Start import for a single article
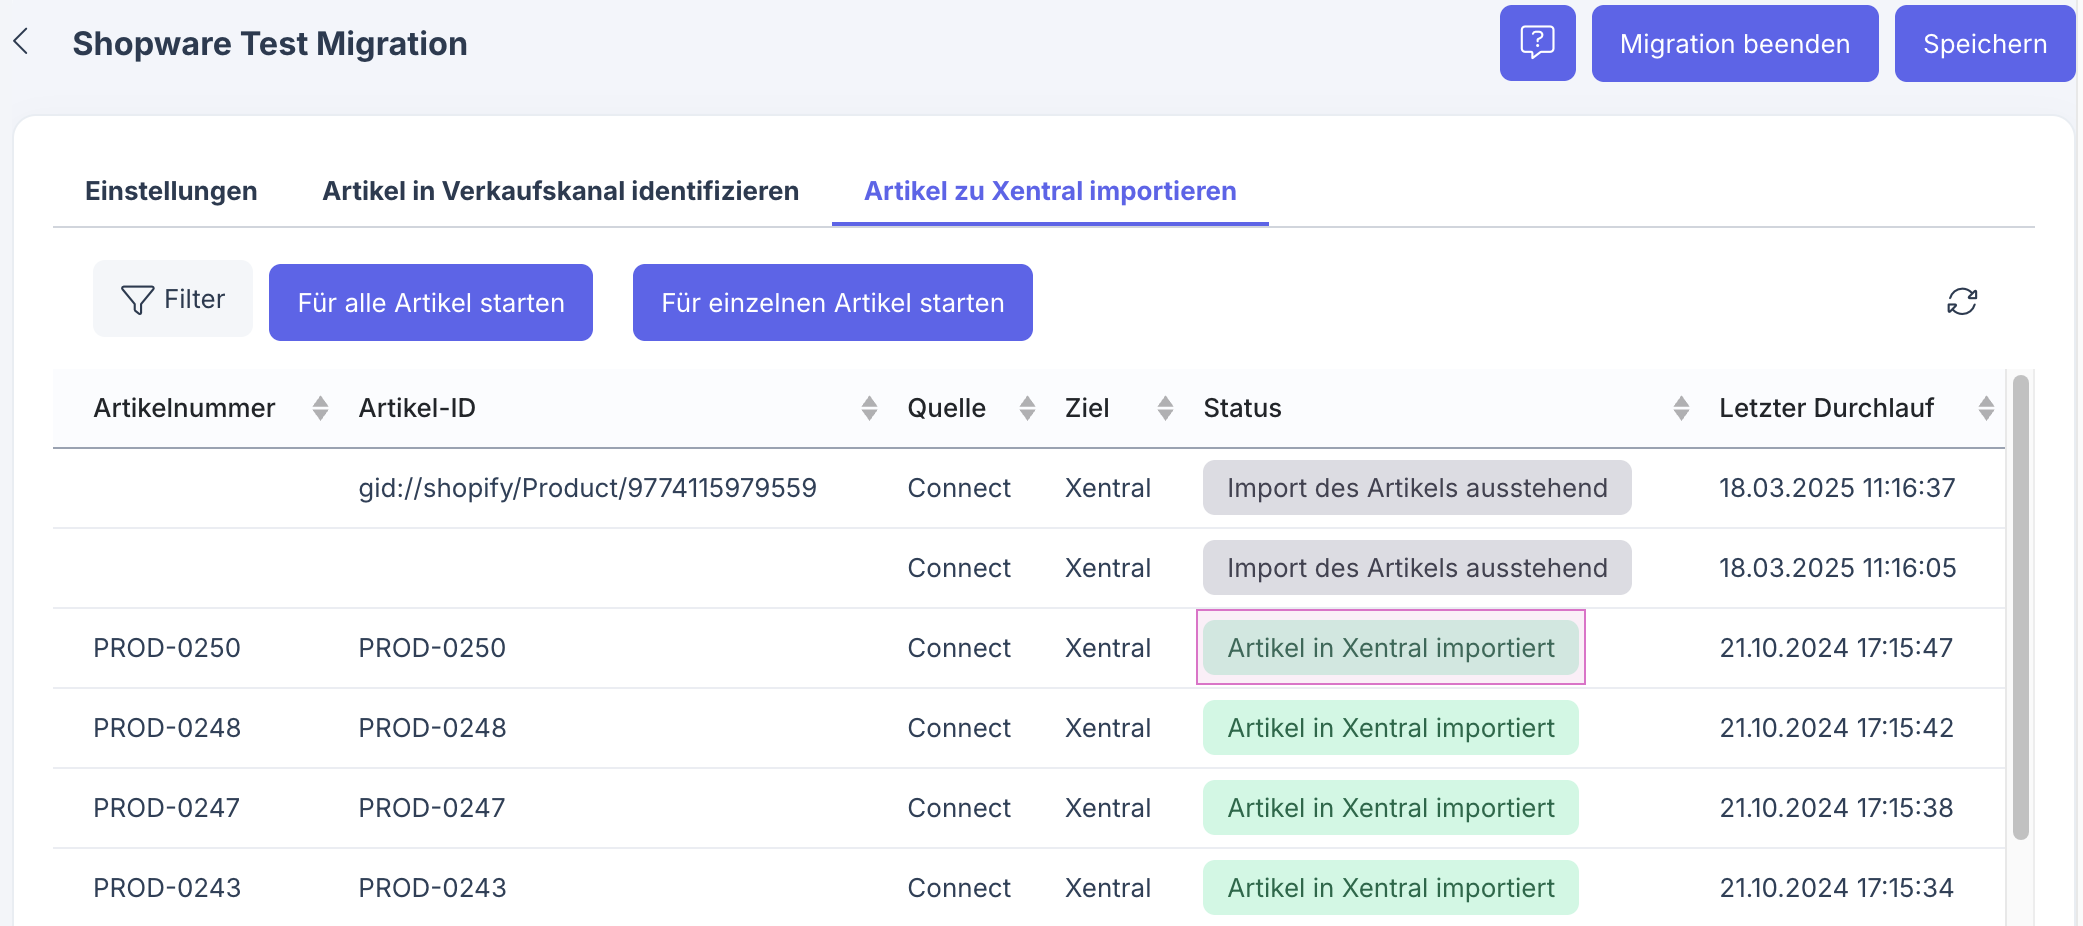The height and width of the screenshot is (926, 2083). pyautogui.click(x=832, y=302)
